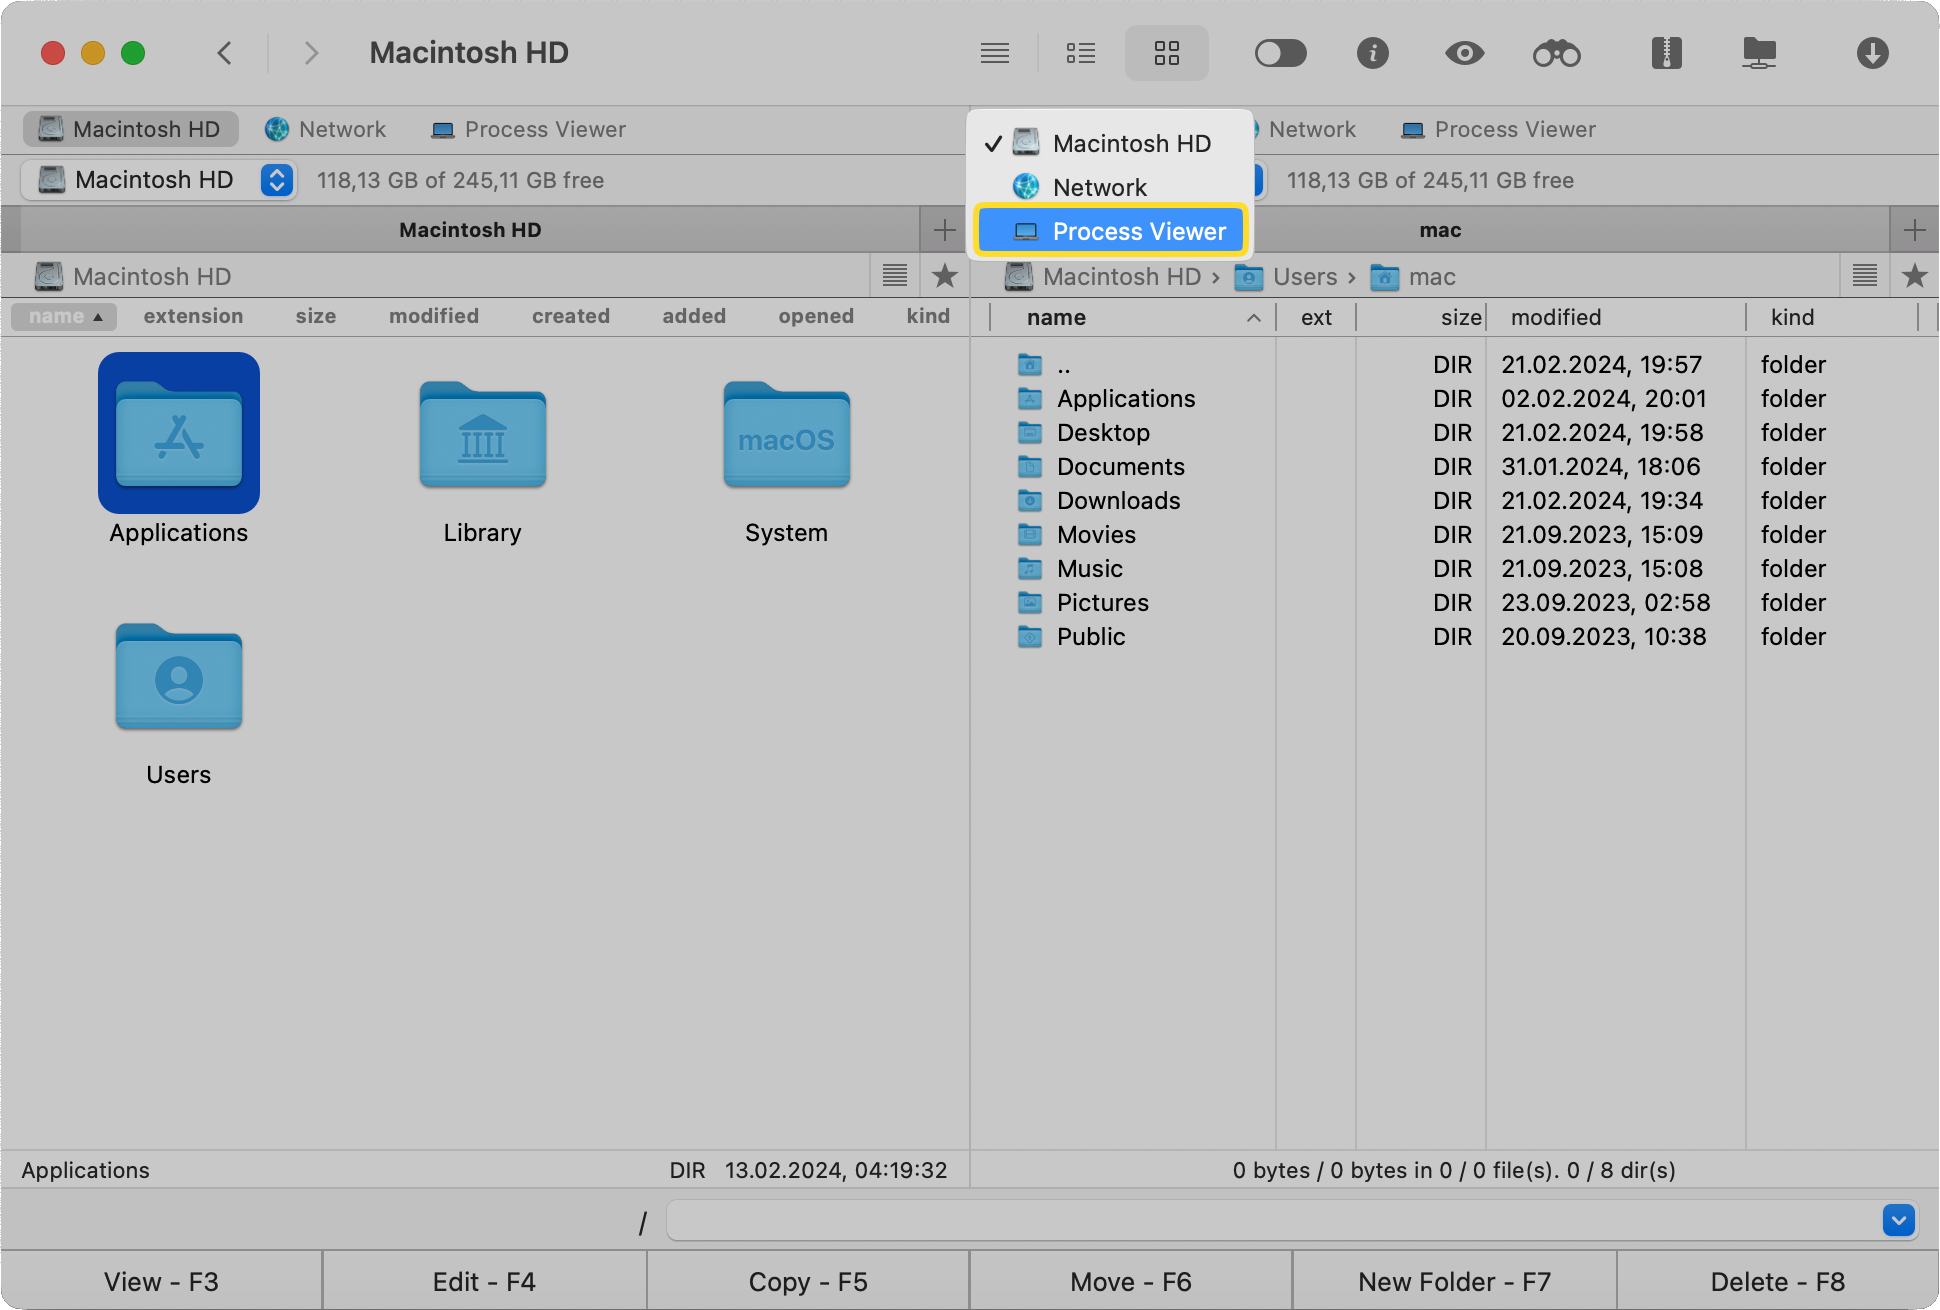Click the info circle icon in toolbar
Image resolution: width=1940 pixels, height=1310 pixels.
[1371, 53]
